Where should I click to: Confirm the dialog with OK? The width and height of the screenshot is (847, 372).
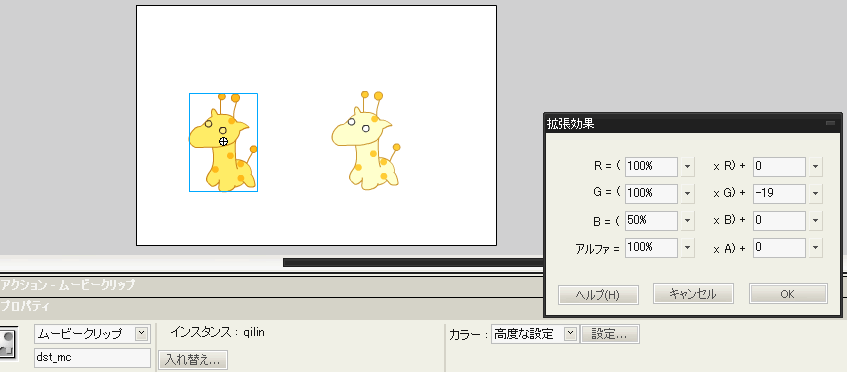(x=788, y=294)
